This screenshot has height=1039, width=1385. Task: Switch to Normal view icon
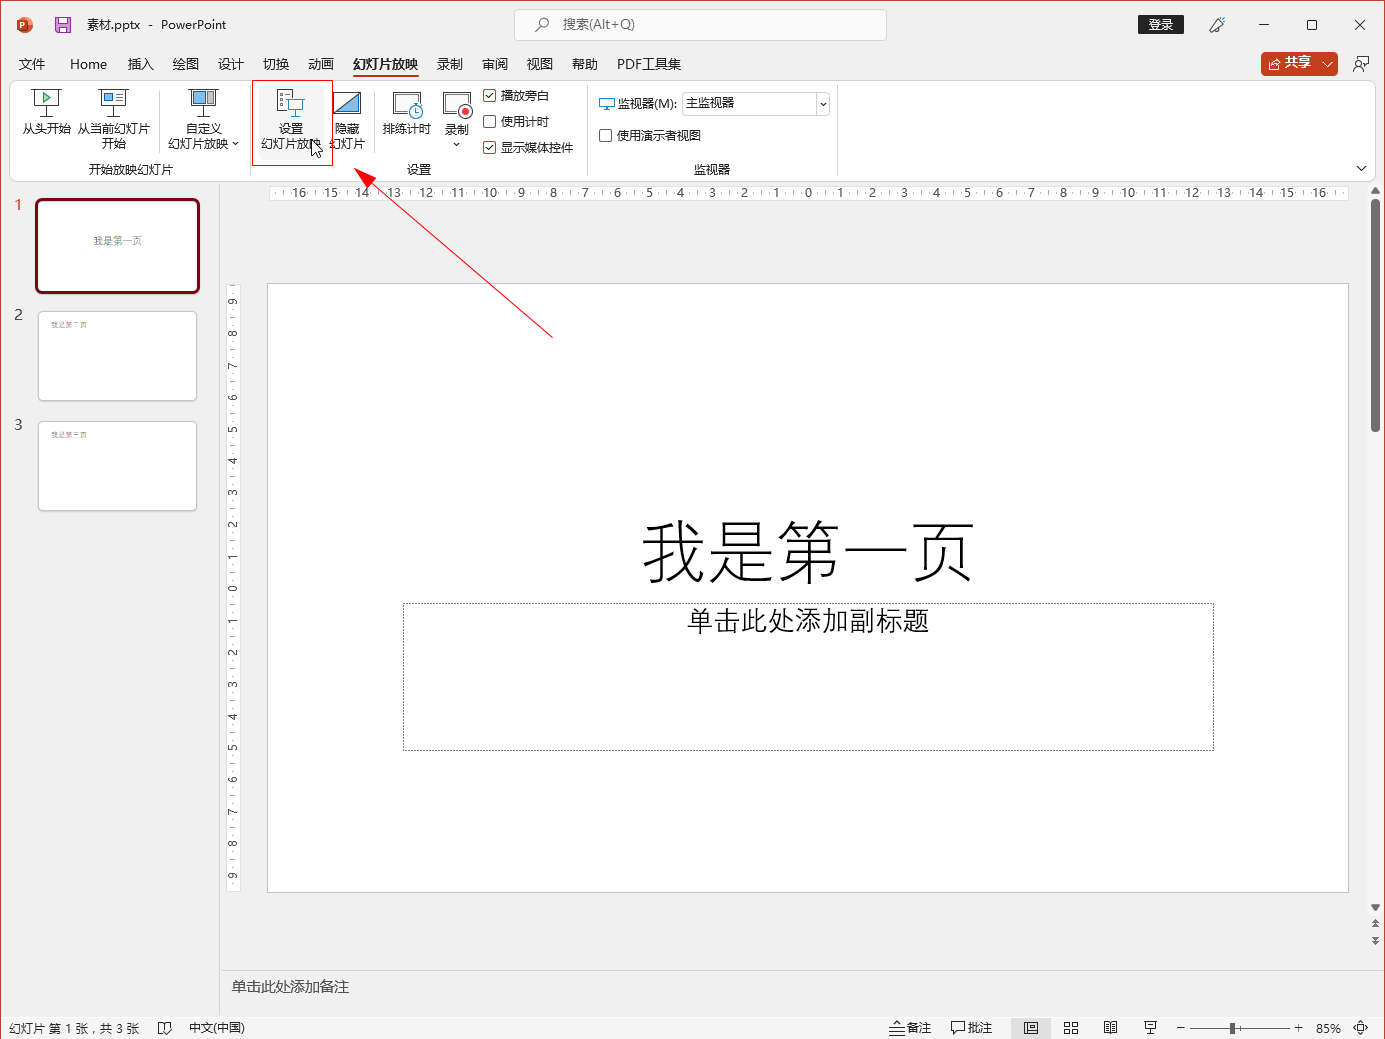[1031, 1028]
